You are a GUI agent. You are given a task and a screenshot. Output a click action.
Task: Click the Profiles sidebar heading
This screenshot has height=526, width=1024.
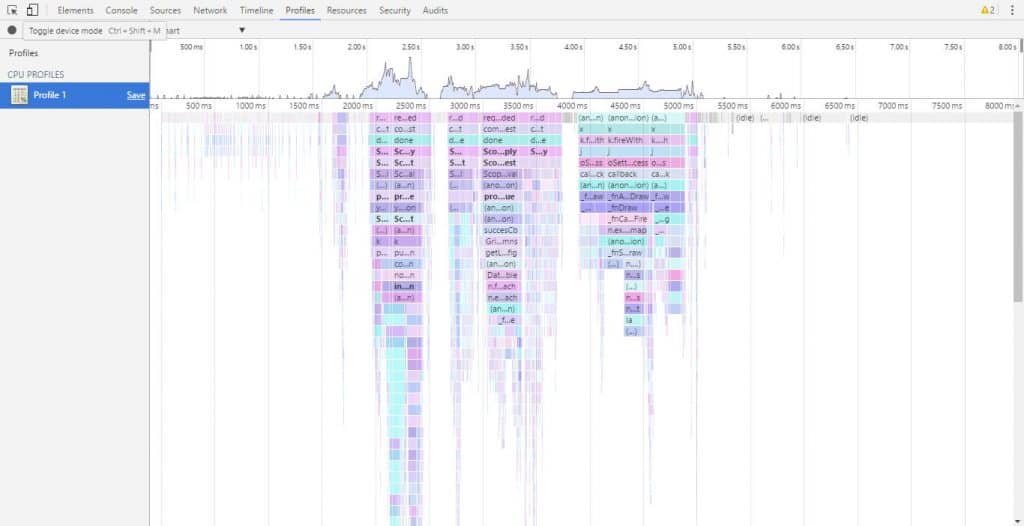point(24,53)
